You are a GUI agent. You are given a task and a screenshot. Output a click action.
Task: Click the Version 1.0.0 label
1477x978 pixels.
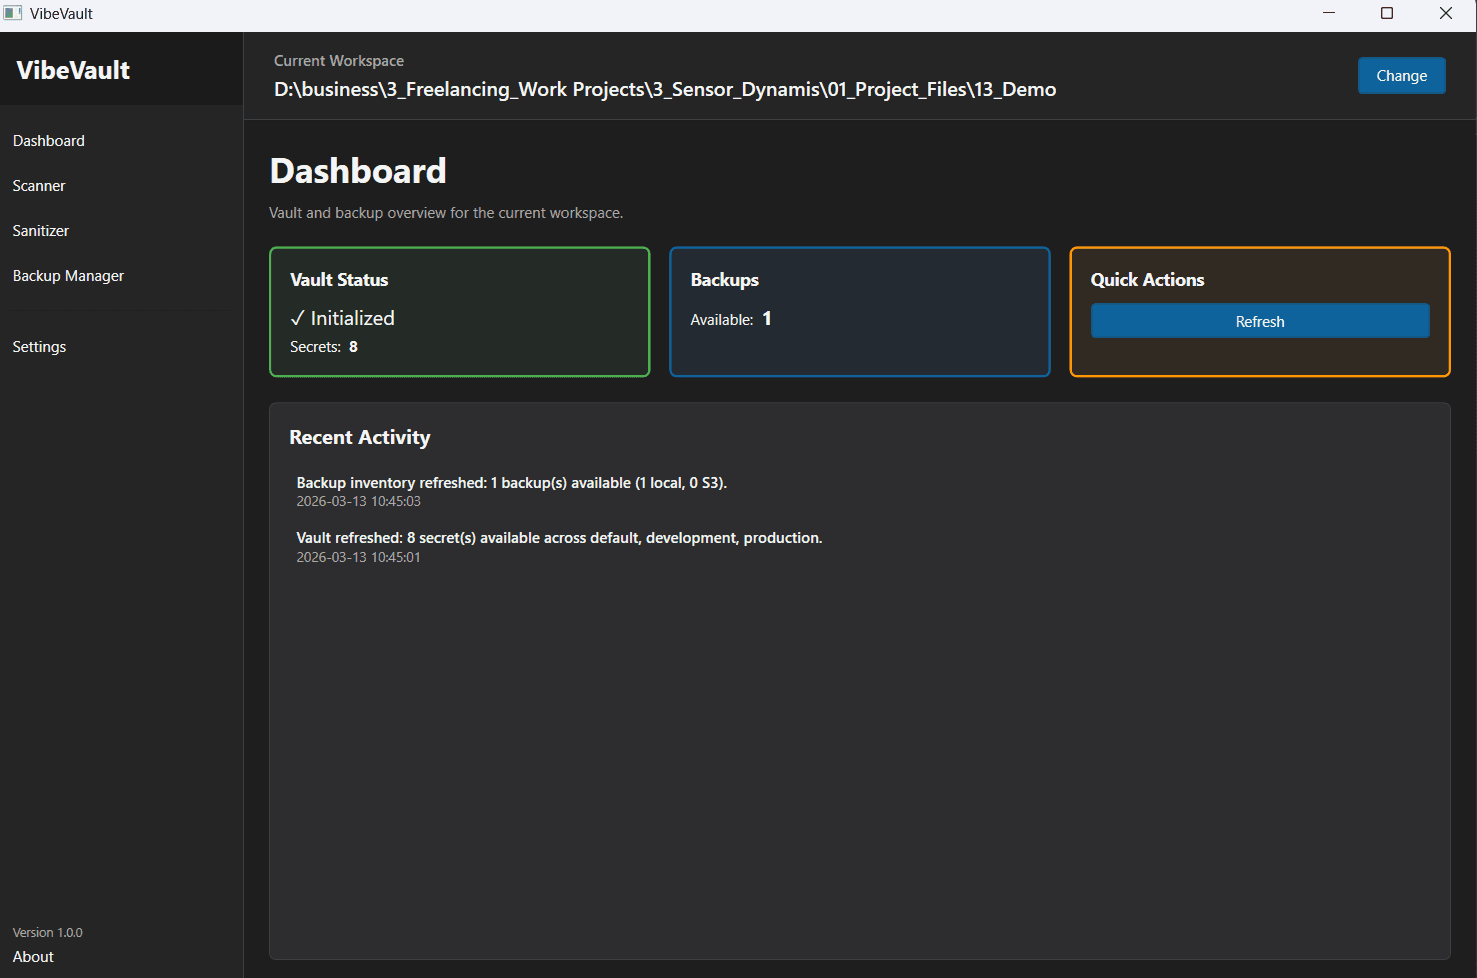click(x=47, y=932)
